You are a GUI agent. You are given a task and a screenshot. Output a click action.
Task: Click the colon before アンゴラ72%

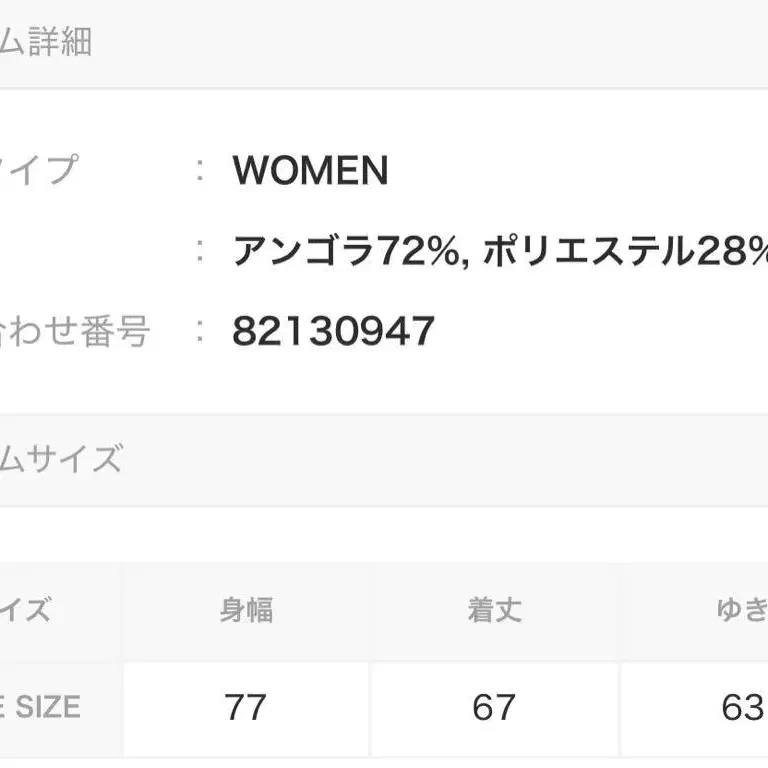(x=201, y=250)
